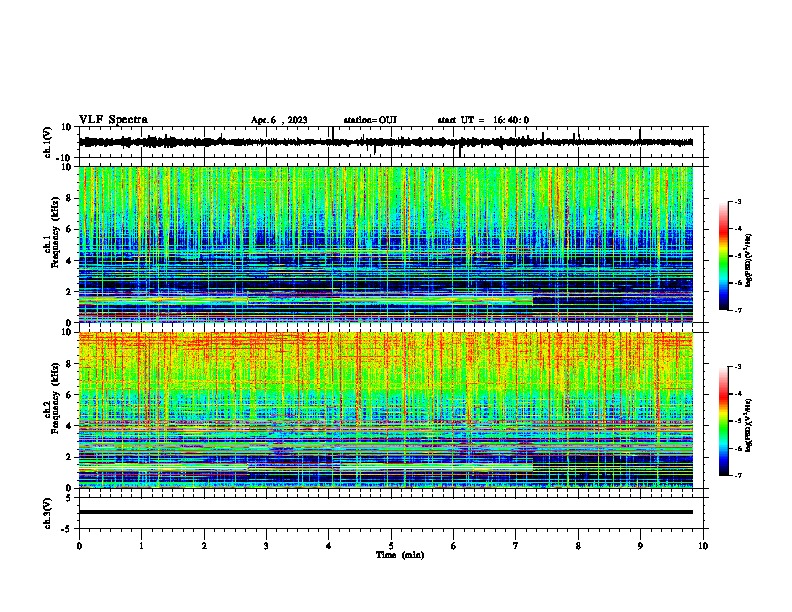The height and width of the screenshot is (612, 792).
Task: Click the "VLF Spectra" title text
Action: tap(113, 120)
